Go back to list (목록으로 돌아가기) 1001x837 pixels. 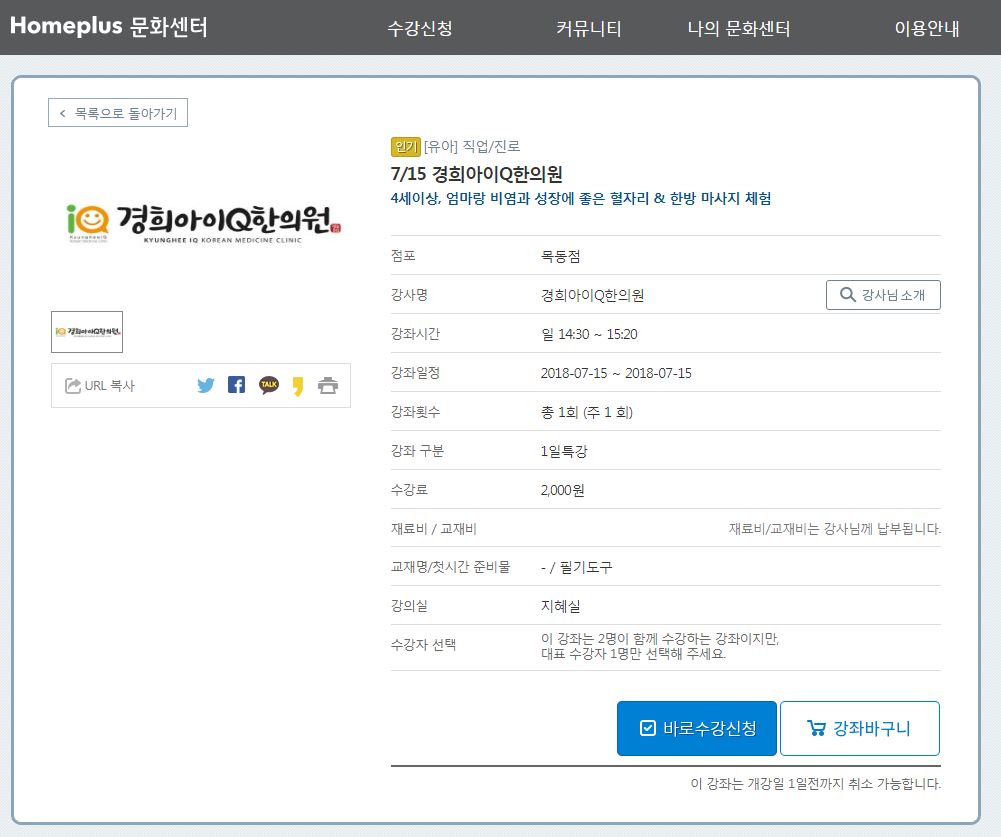coord(118,113)
